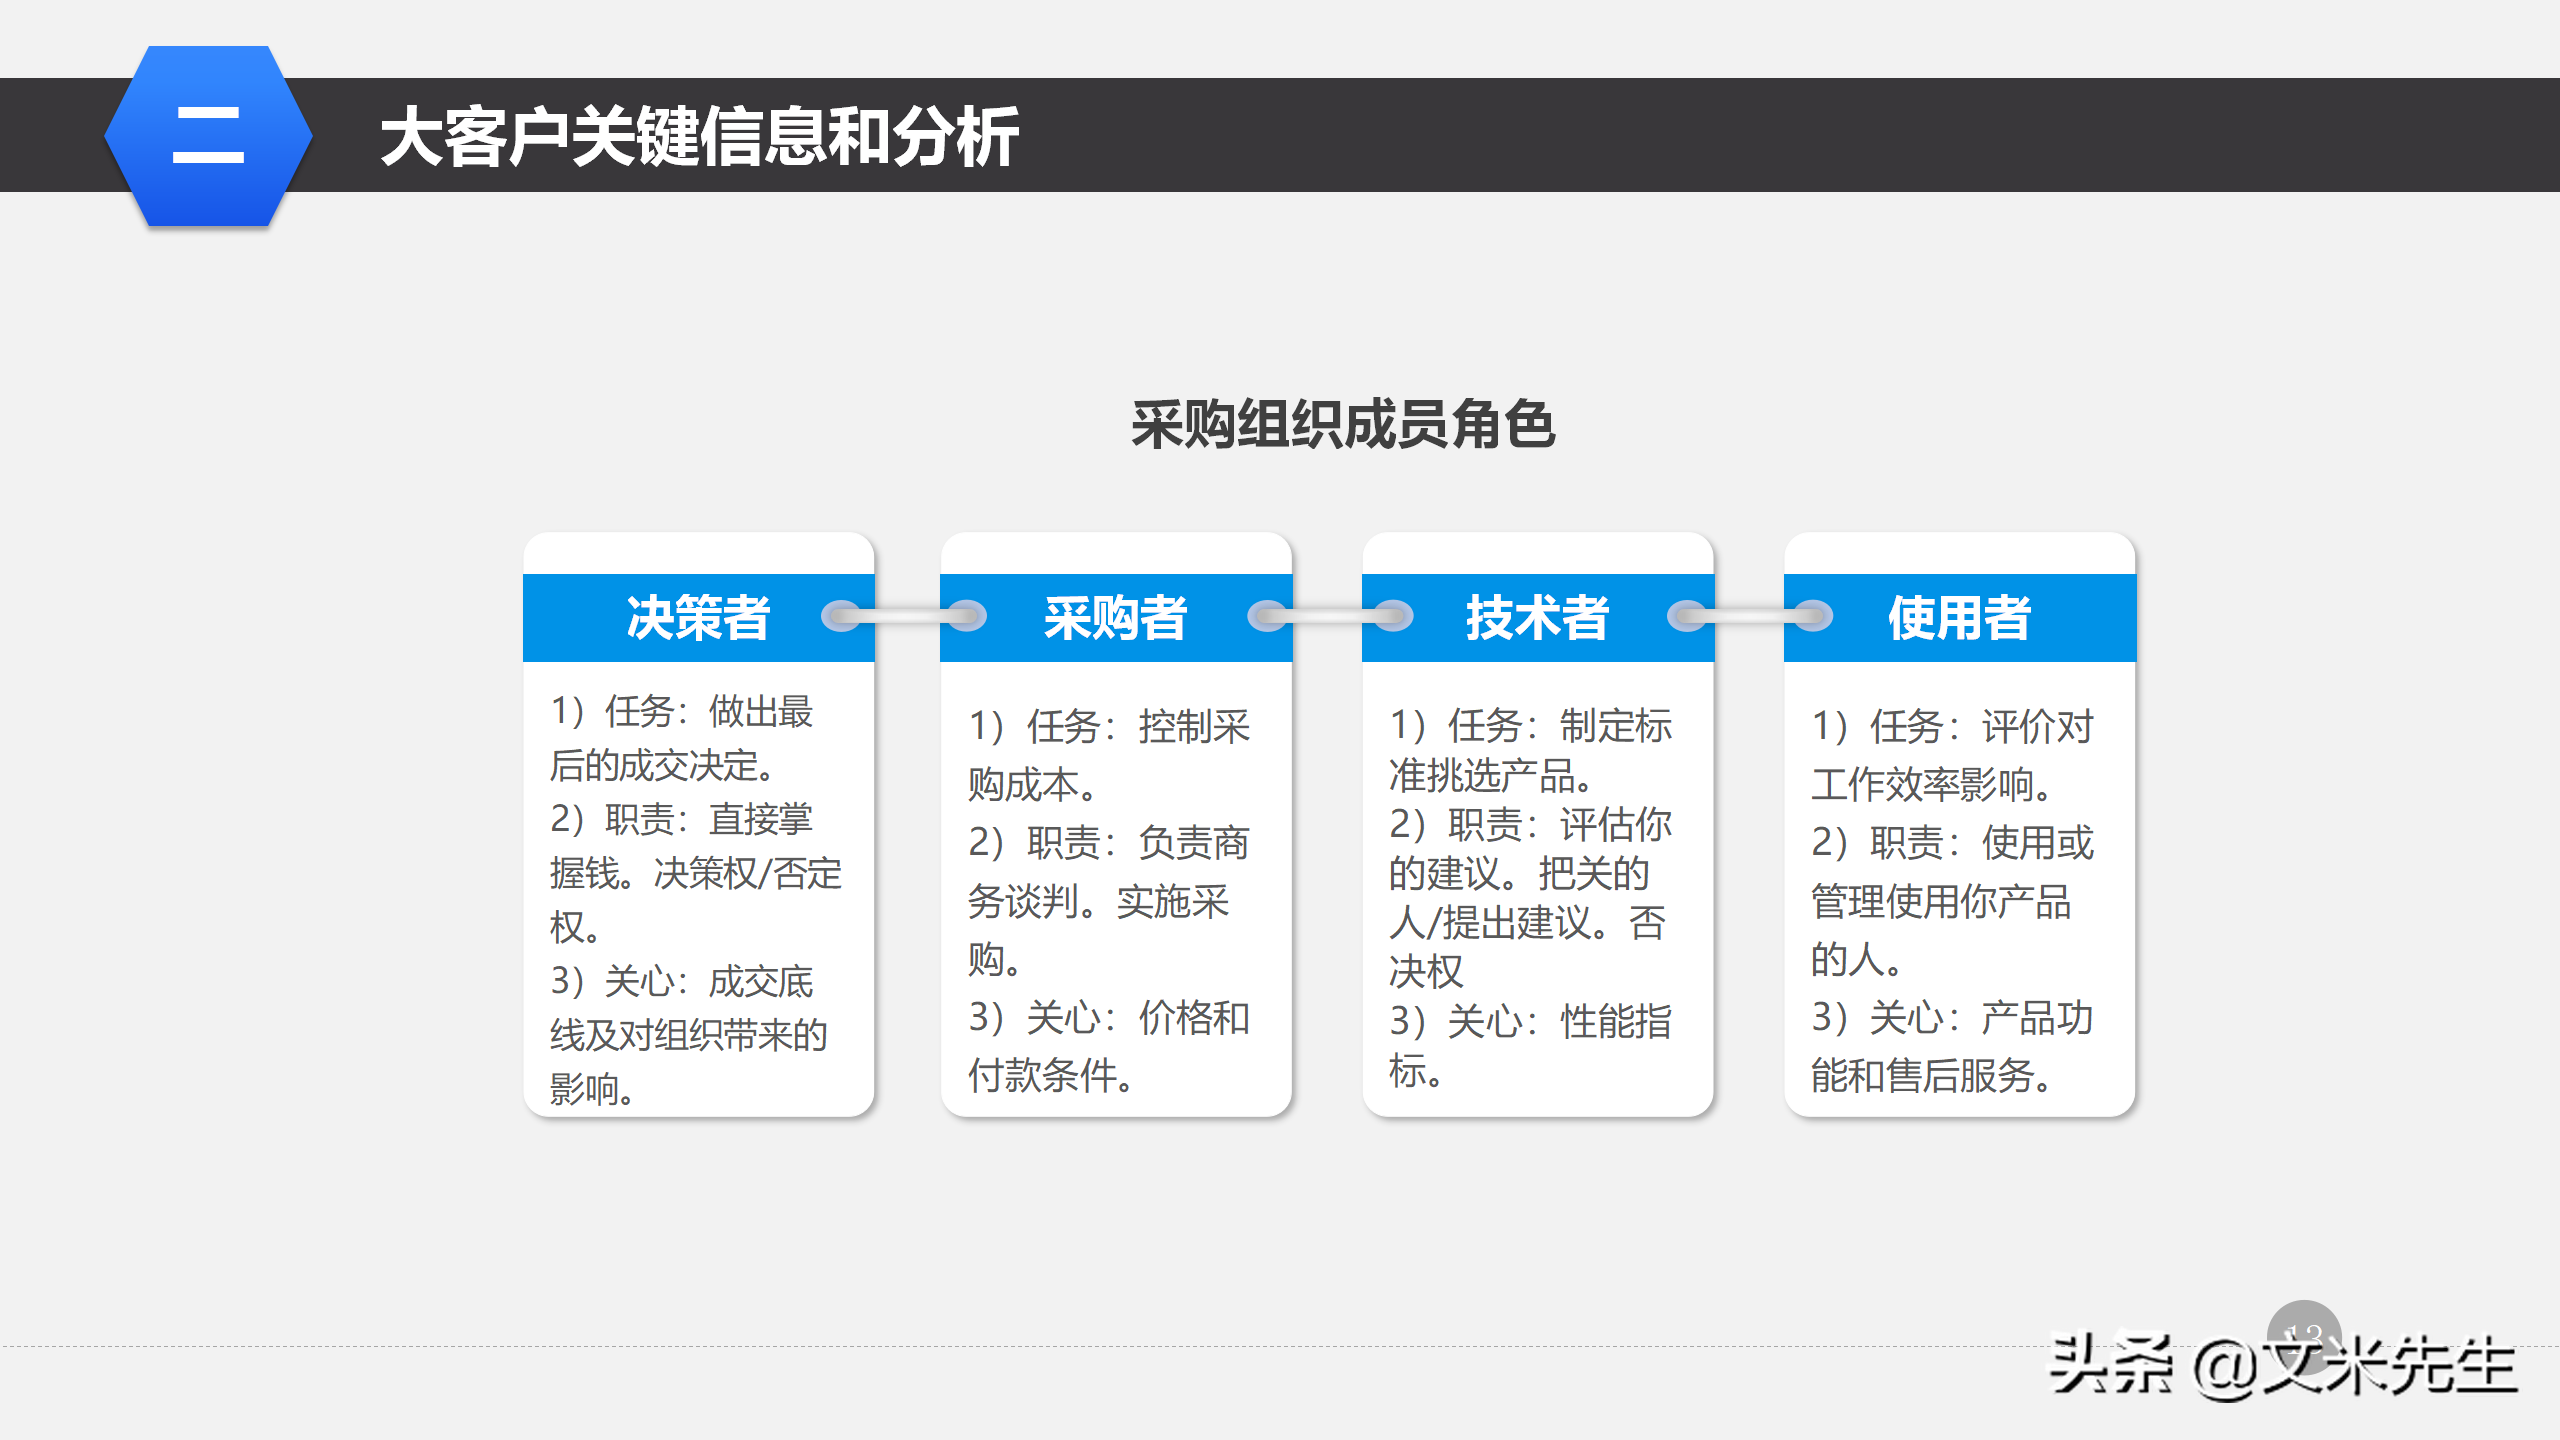The image size is (2560, 1440).
Task: Expand the 技术者 card details
Action: (x=1537, y=900)
